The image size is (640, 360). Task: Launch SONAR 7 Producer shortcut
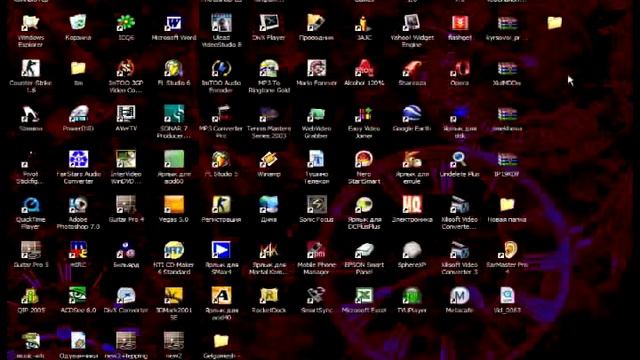tap(173, 114)
